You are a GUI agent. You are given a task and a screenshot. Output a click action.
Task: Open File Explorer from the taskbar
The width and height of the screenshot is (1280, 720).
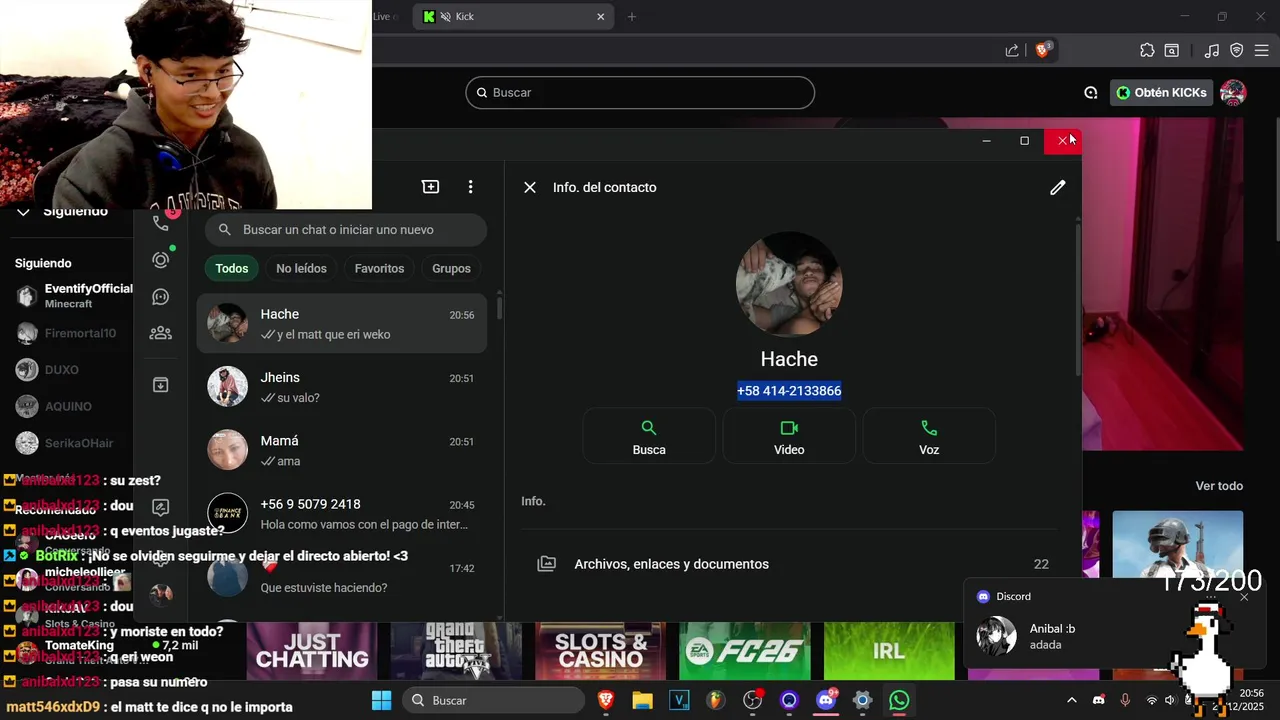point(642,700)
